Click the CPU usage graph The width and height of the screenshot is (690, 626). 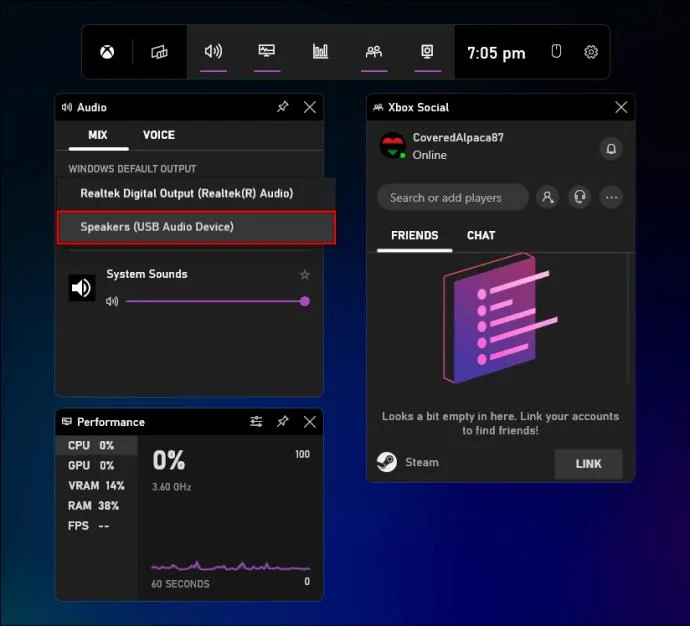(x=230, y=566)
